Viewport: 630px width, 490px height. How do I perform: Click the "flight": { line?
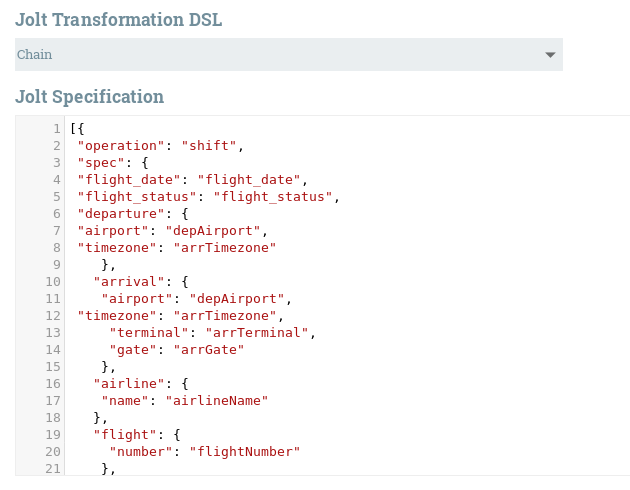pyautogui.click(x=137, y=435)
